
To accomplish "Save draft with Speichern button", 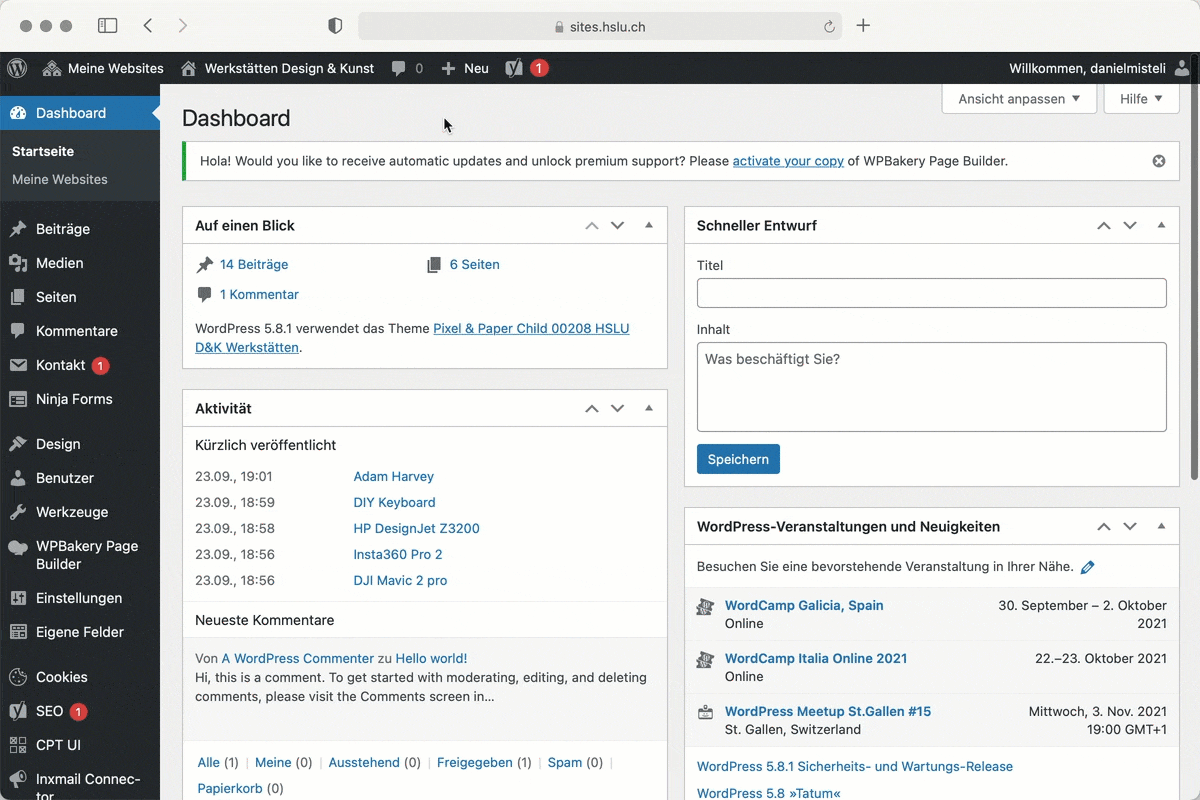I will 738,459.
